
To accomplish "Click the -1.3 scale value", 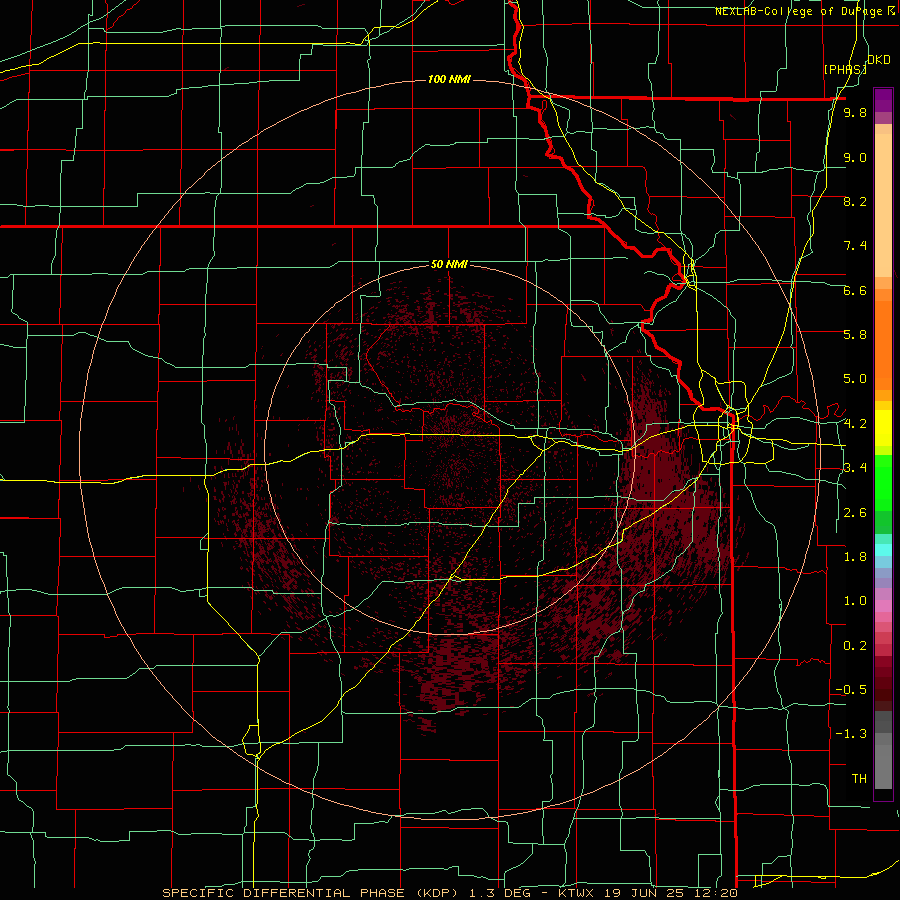I will 851,734.
